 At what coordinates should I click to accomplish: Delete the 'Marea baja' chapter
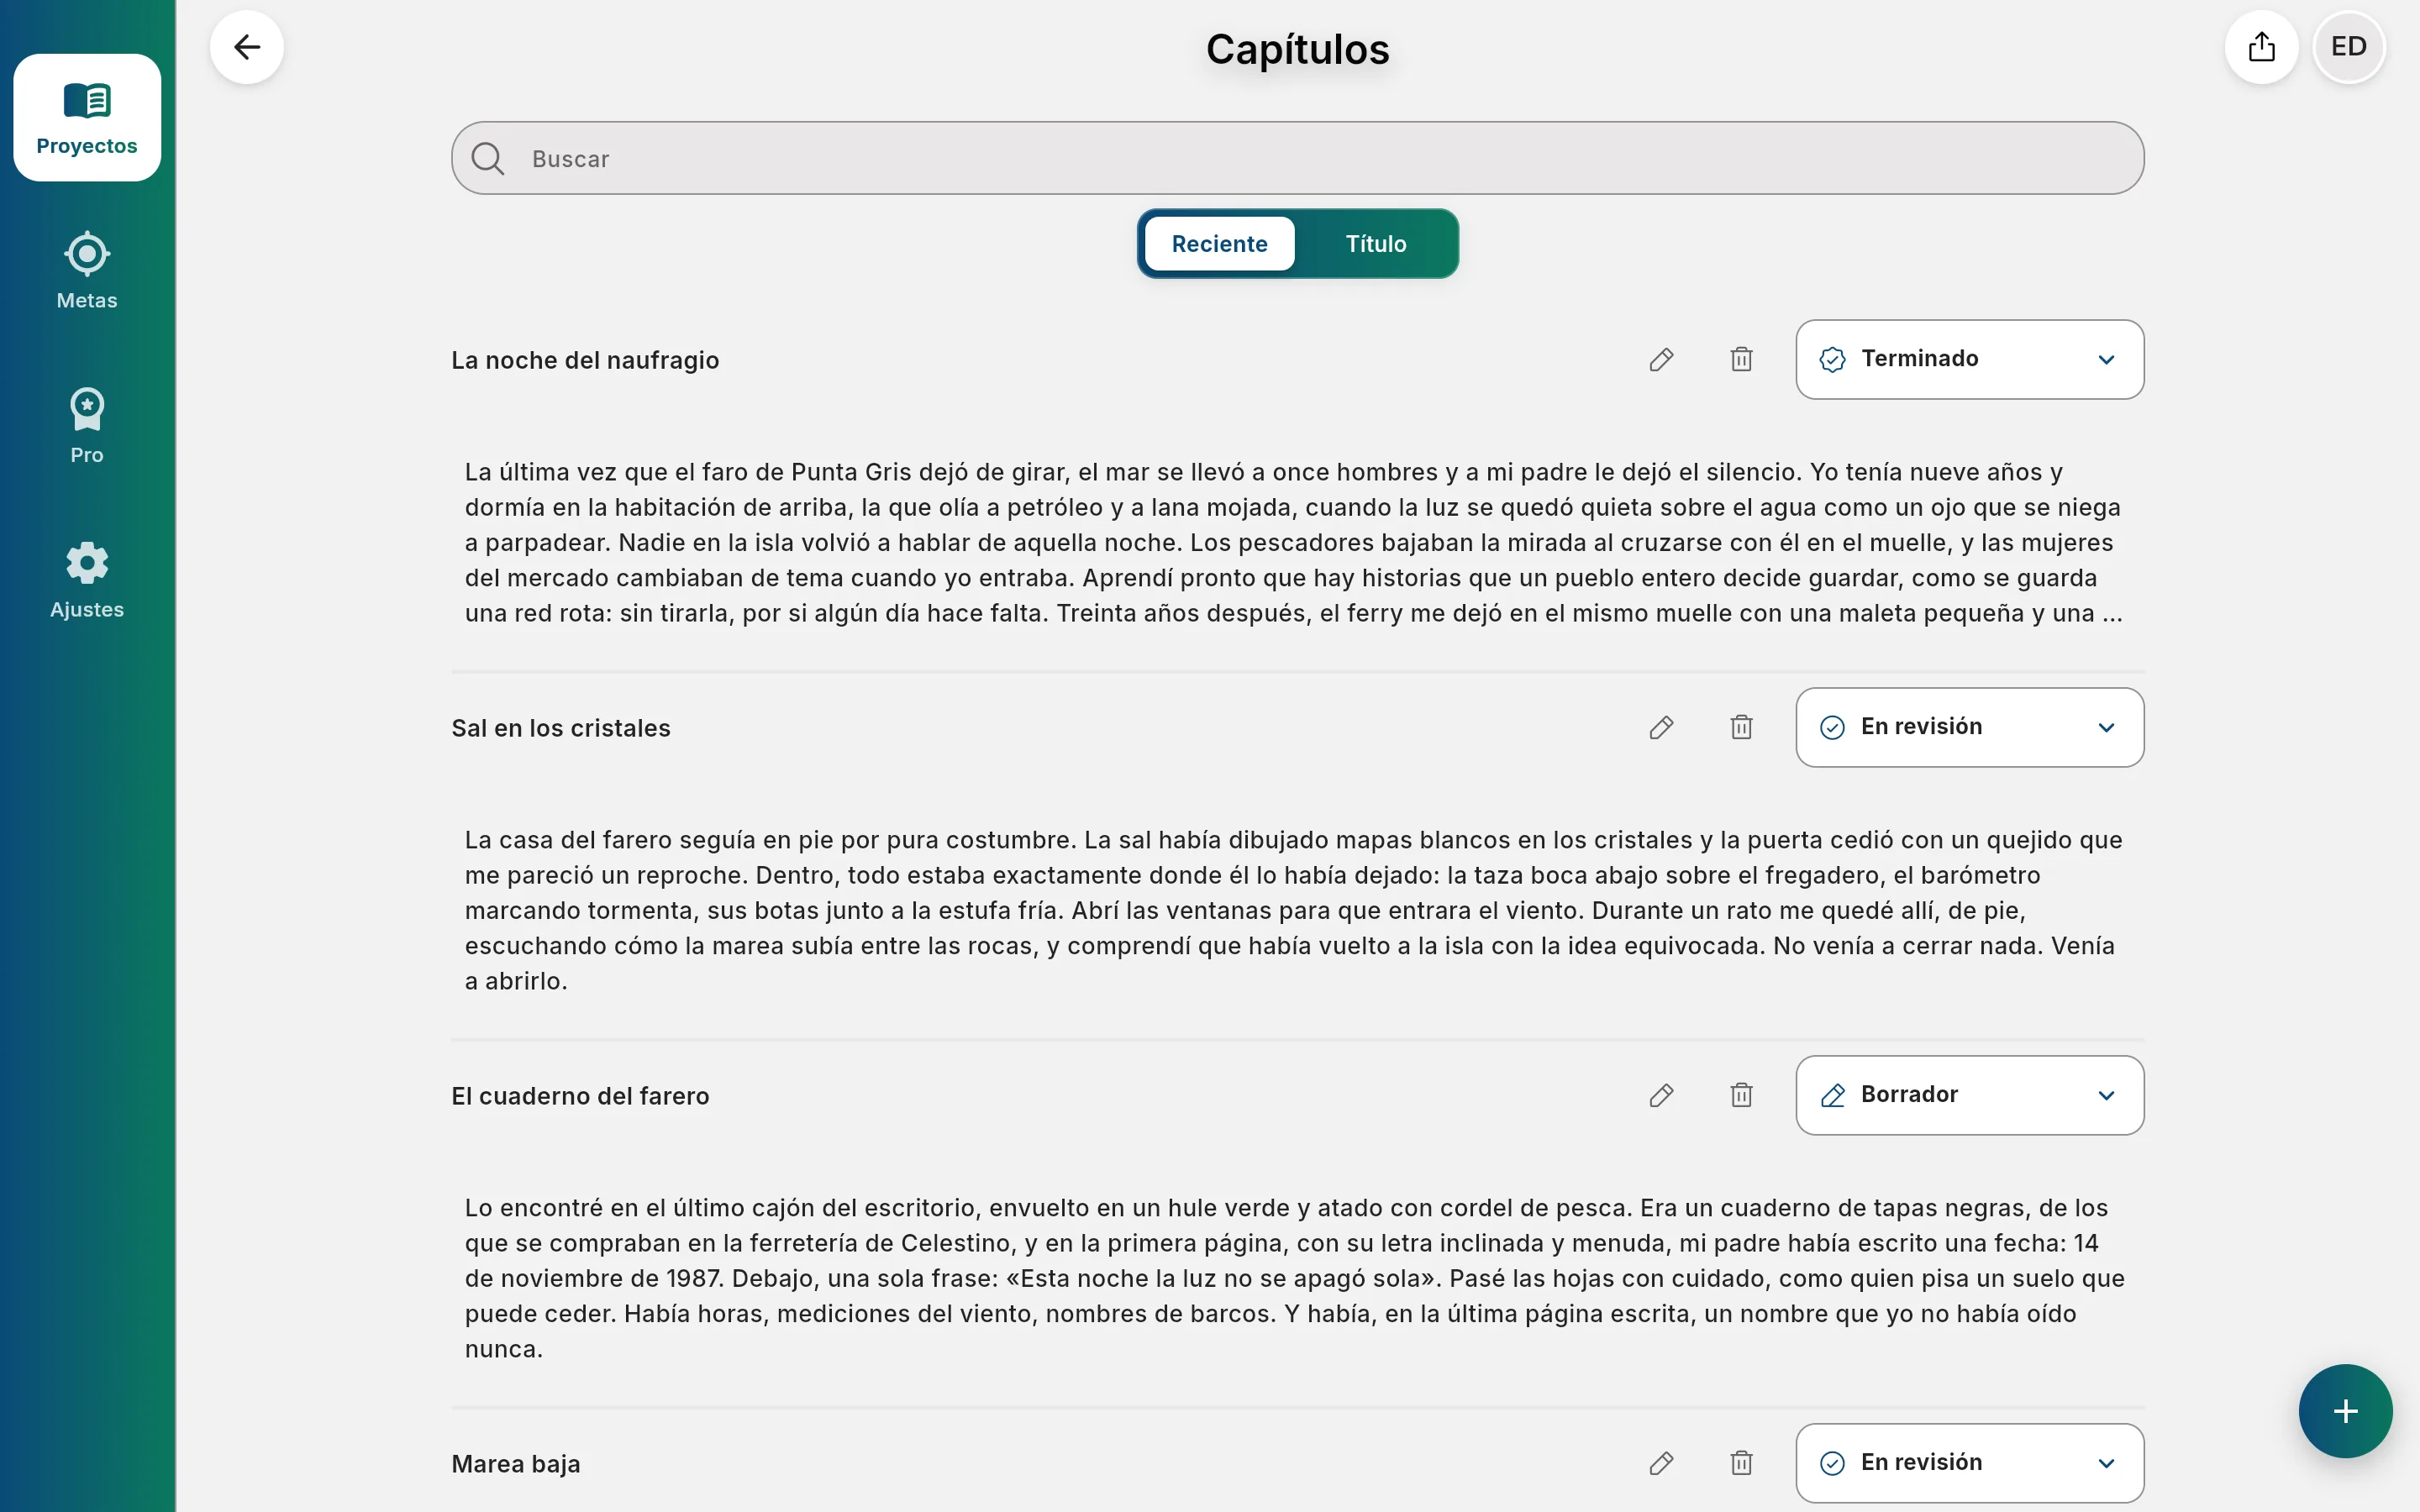[x=1742, y=1464]
